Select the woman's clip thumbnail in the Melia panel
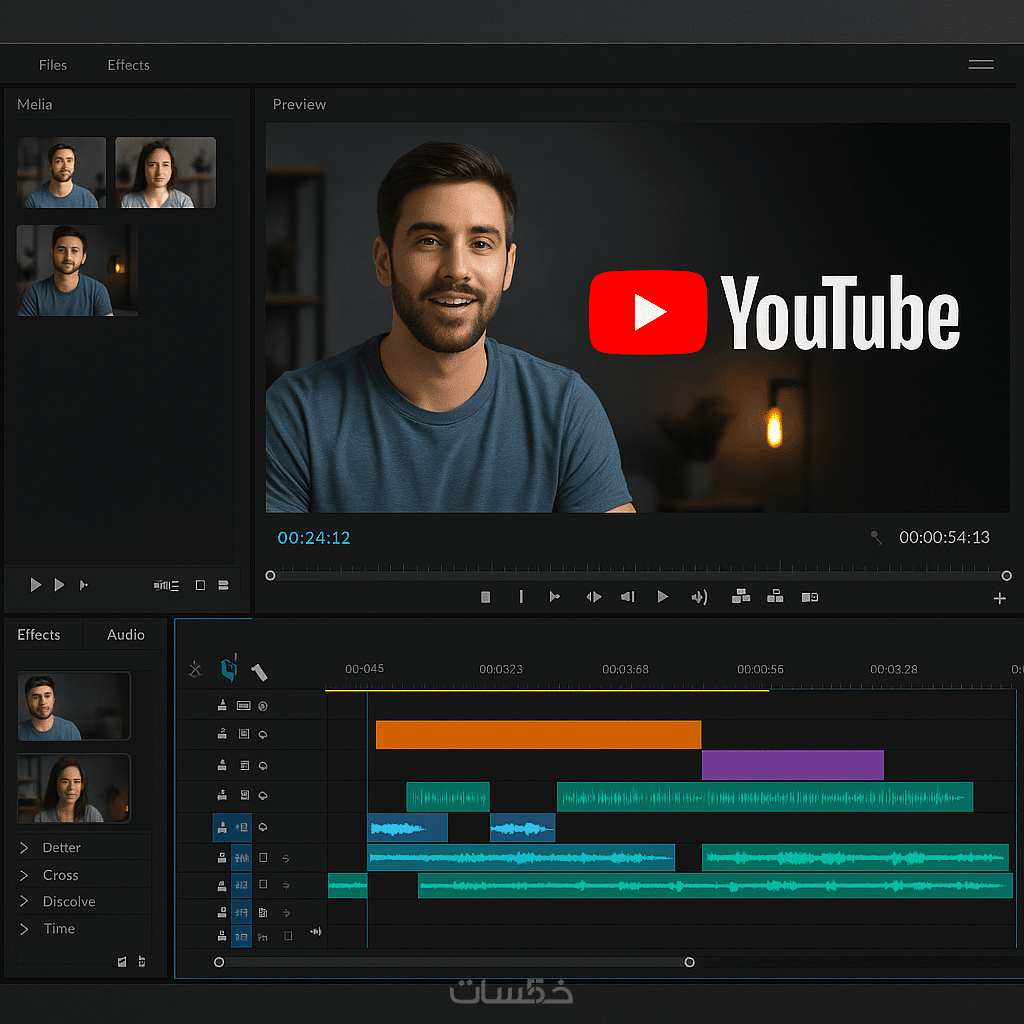The height and width of the screenshot is (1024, 1024). point(165,172)
